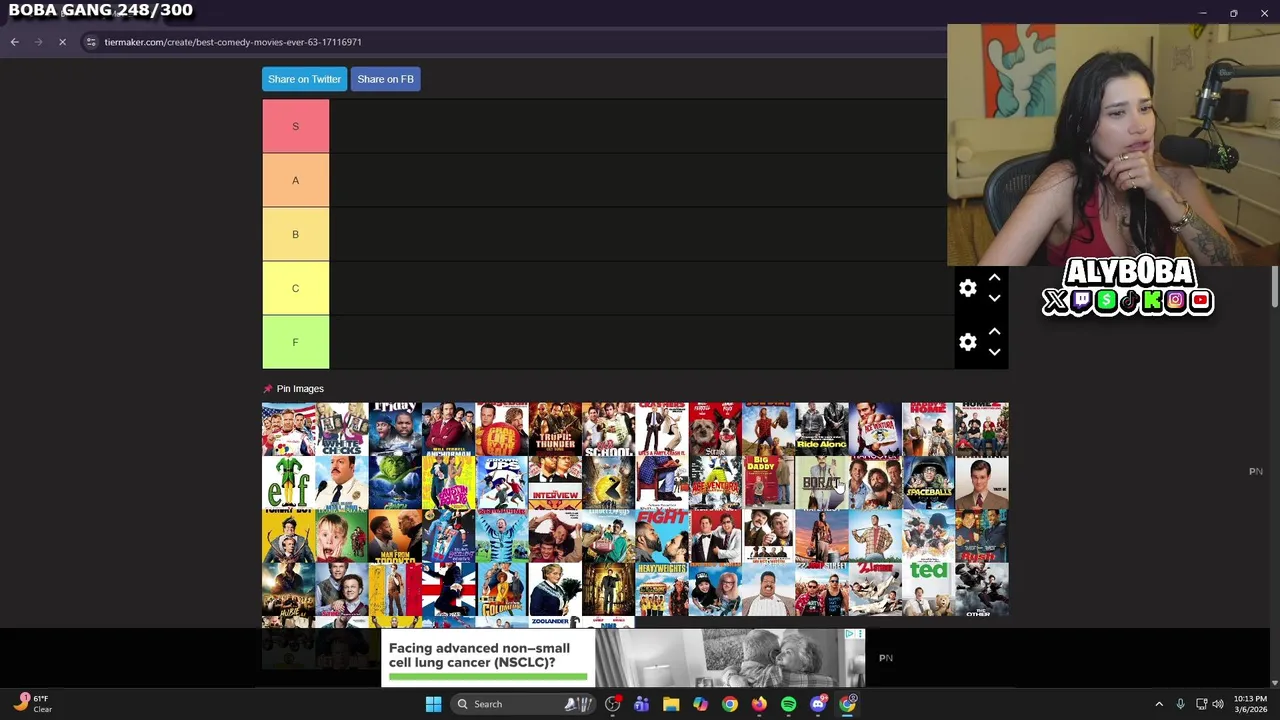Image resolution: width=1280 pixels, height=720 pixels.
Task: Move tier C row up with arrow
Action: pos(994,278)
